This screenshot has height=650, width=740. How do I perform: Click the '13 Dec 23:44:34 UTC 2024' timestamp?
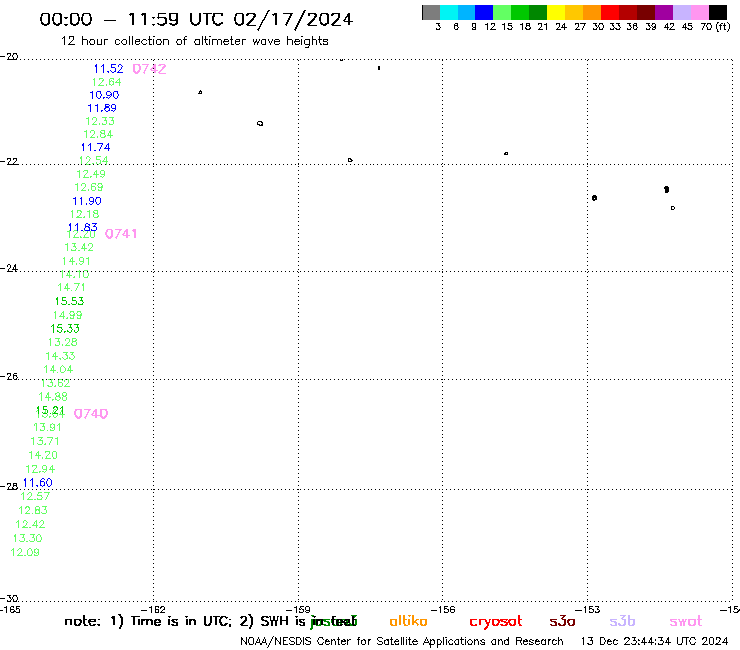click(655, 642)
